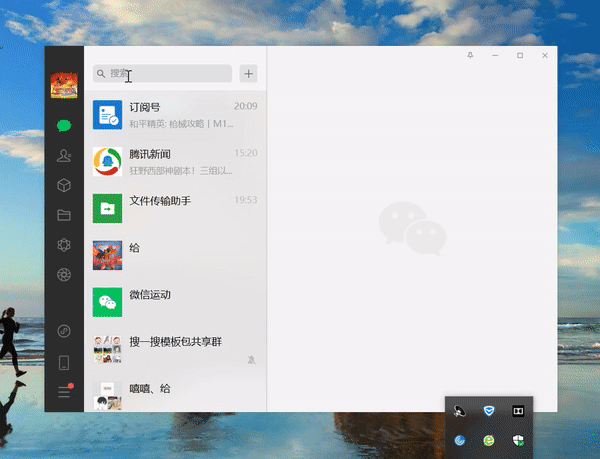This screenshot has width=600, height=459.
Task: Click the plus button to start group chat
Action: (x=248, y=73)
